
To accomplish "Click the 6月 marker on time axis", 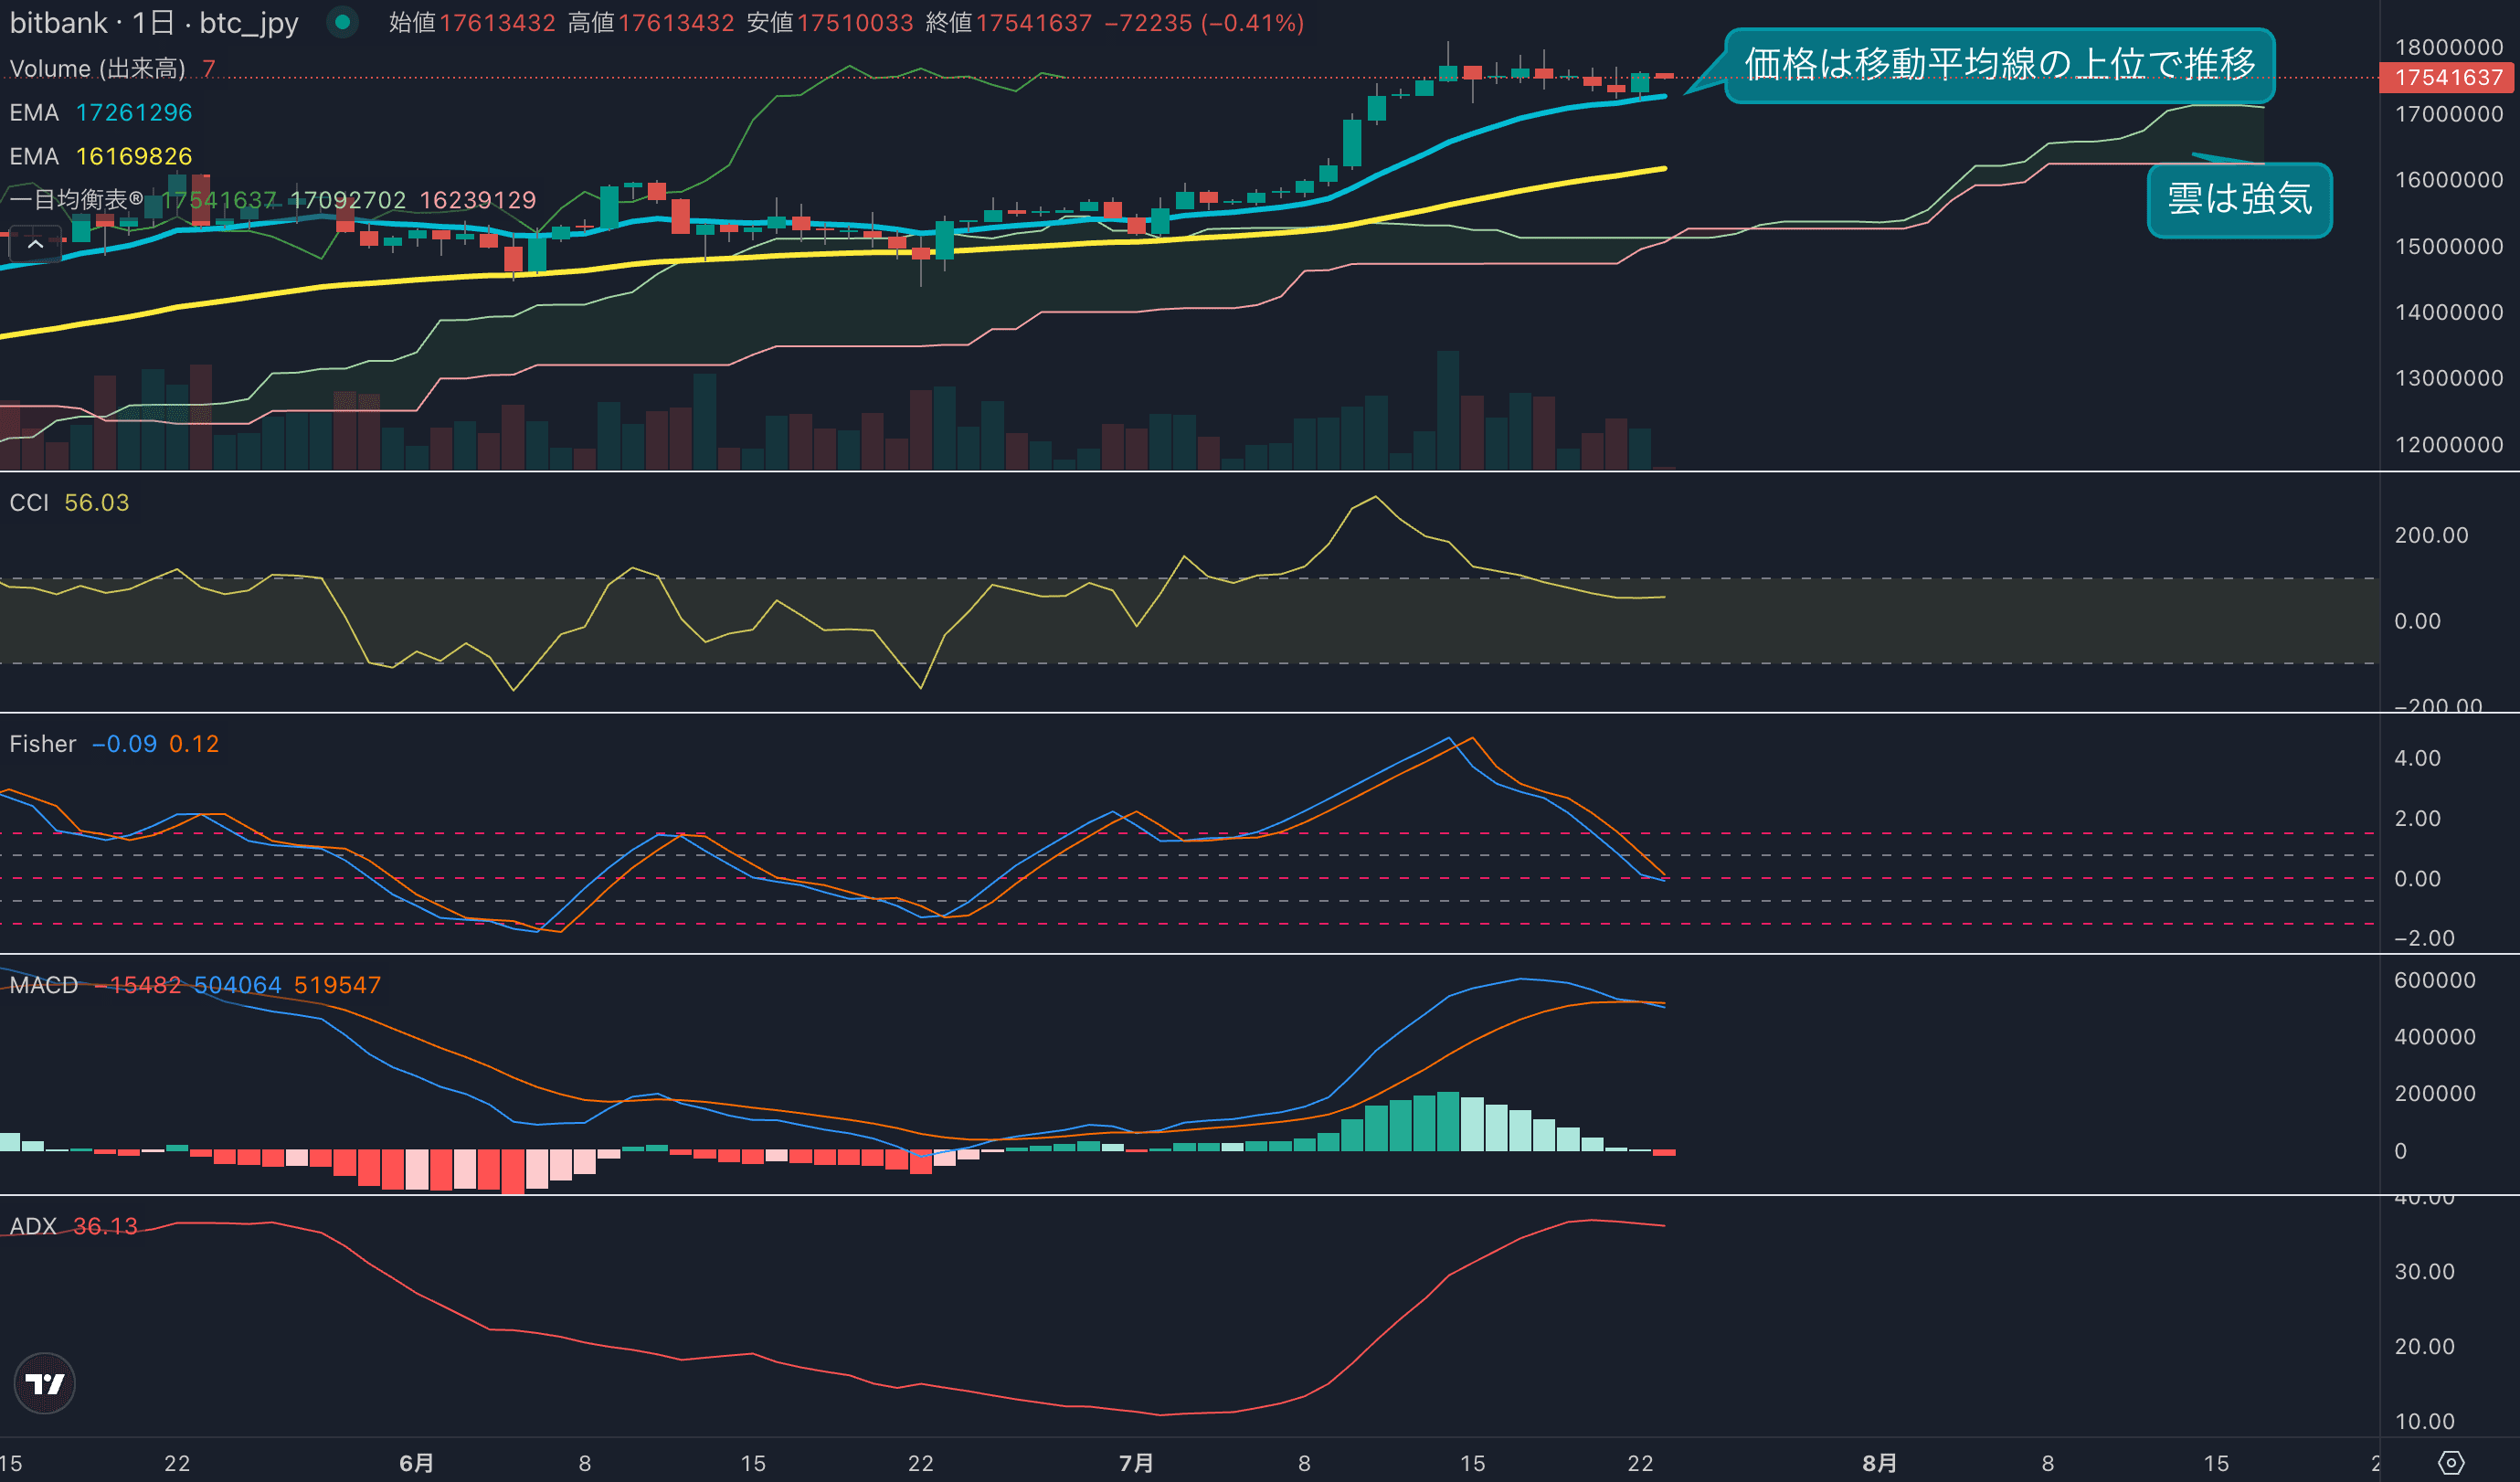I will [x=416, y=1463].
